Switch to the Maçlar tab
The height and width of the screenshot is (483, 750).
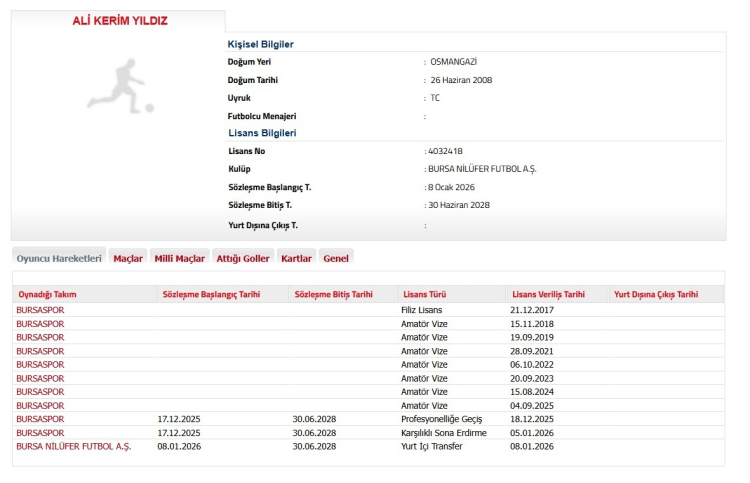[x=128, y=258]
